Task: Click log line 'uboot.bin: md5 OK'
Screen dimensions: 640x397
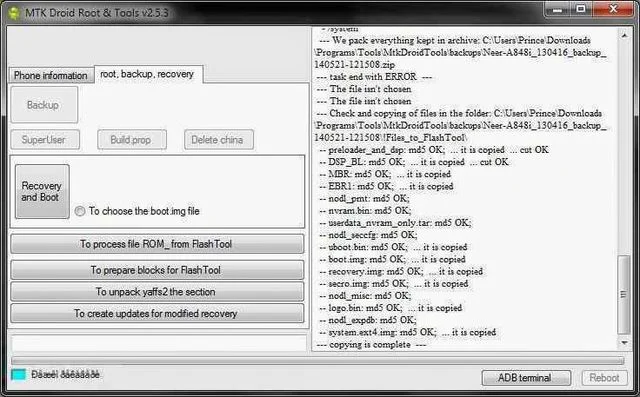Action: pos(393,247)
